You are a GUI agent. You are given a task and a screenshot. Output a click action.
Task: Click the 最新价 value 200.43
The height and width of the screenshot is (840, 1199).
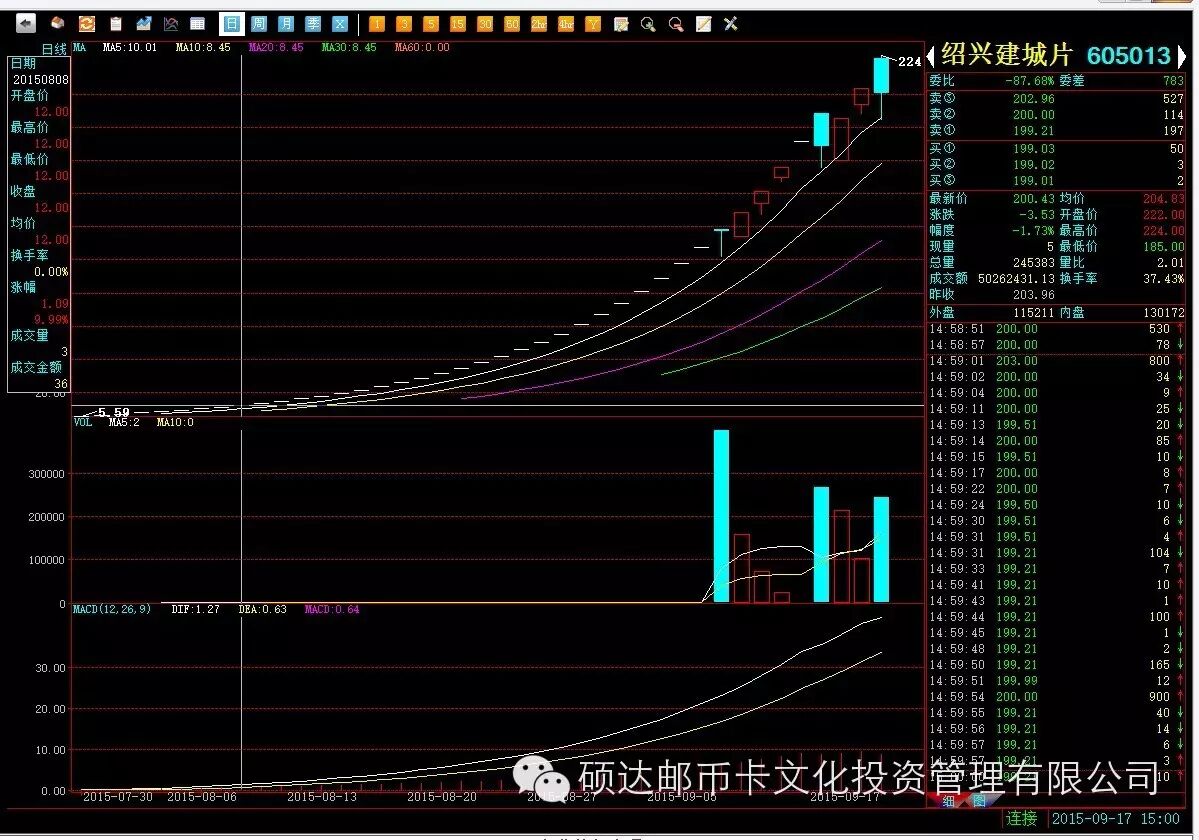tap(1034, 199)
